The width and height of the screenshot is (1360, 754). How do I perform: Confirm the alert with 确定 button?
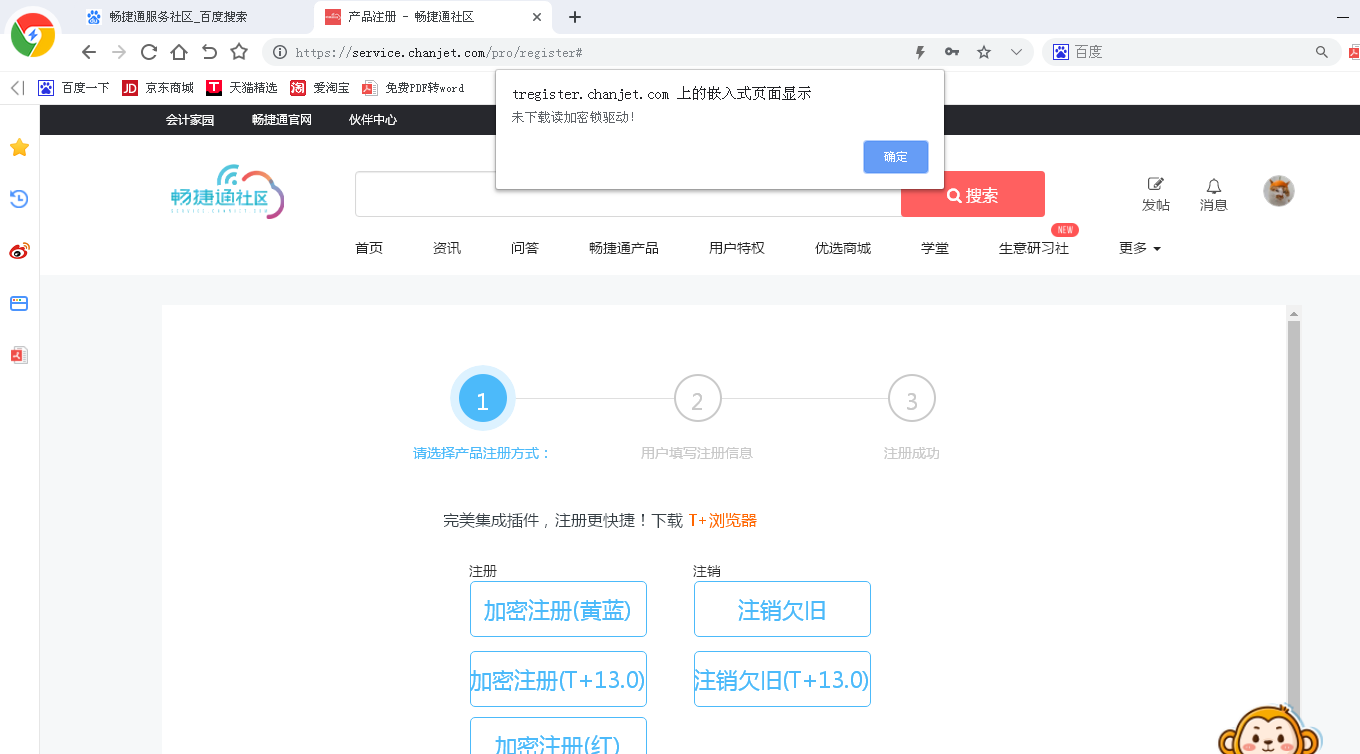[x=896, y=157]
